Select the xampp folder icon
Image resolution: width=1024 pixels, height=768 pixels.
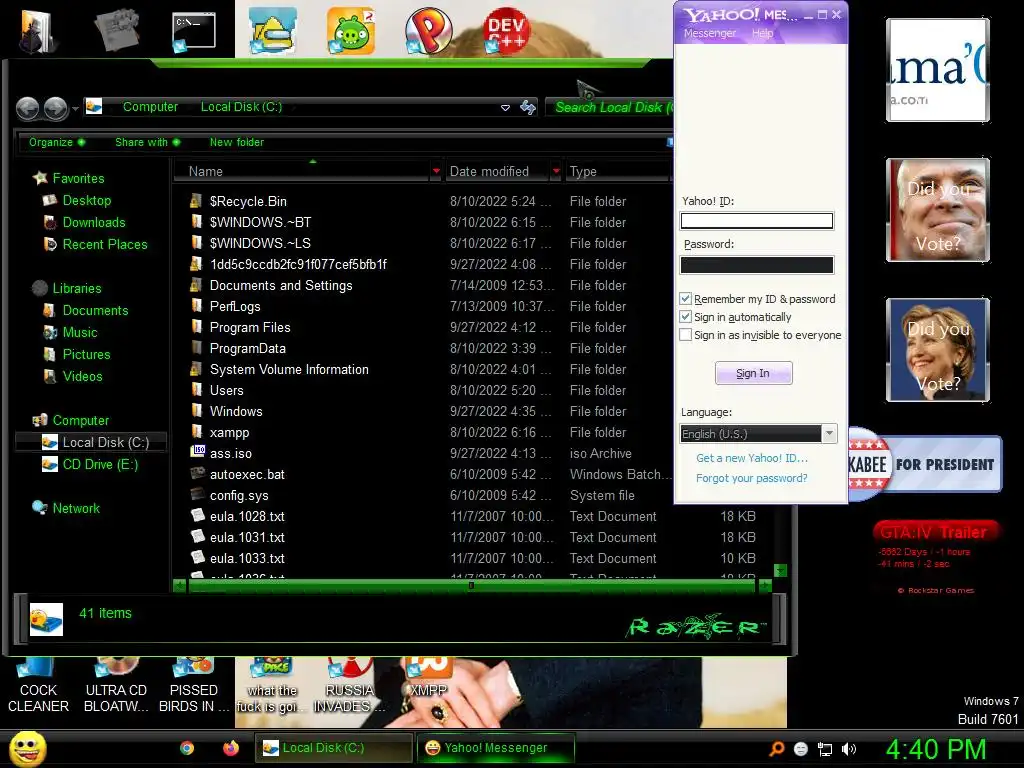pyautogui.click(x=197, y=431)
